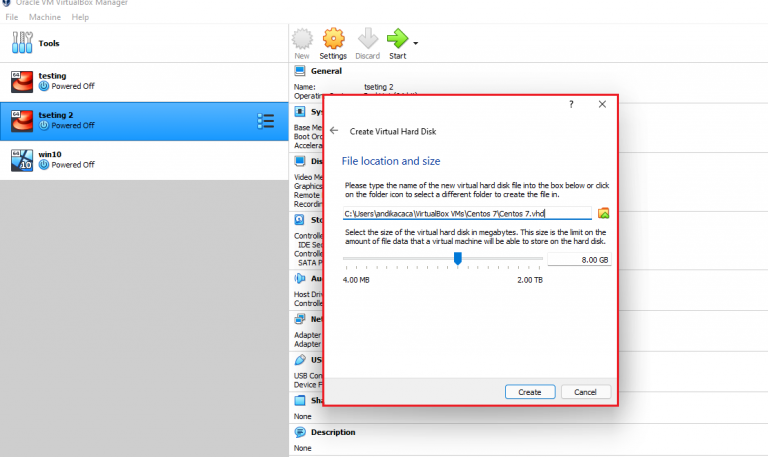Click the System section chip icon
The width and height of the screenshot is (768, 457).
pyautogui.click(x=300, y=112)
